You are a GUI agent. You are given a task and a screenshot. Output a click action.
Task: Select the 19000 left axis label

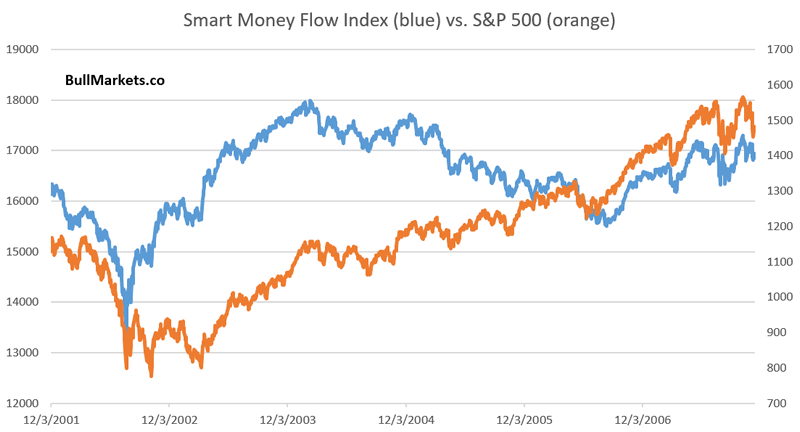point(22,49)
